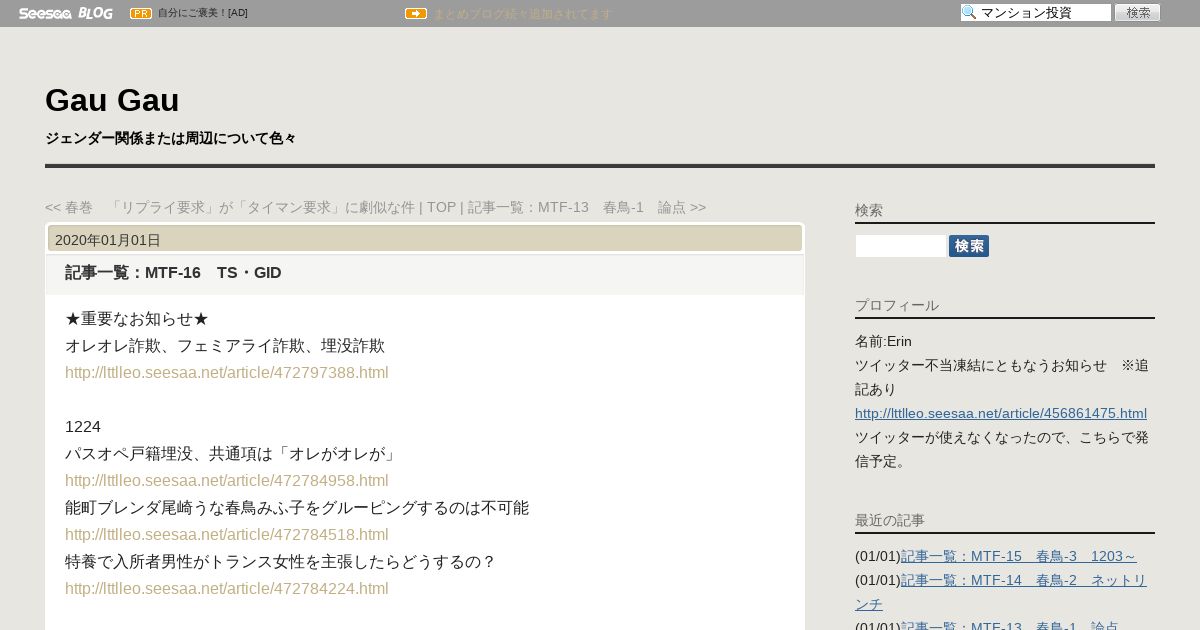
Task: Click the magnifier icon in top search box
Action: [969, 12]
